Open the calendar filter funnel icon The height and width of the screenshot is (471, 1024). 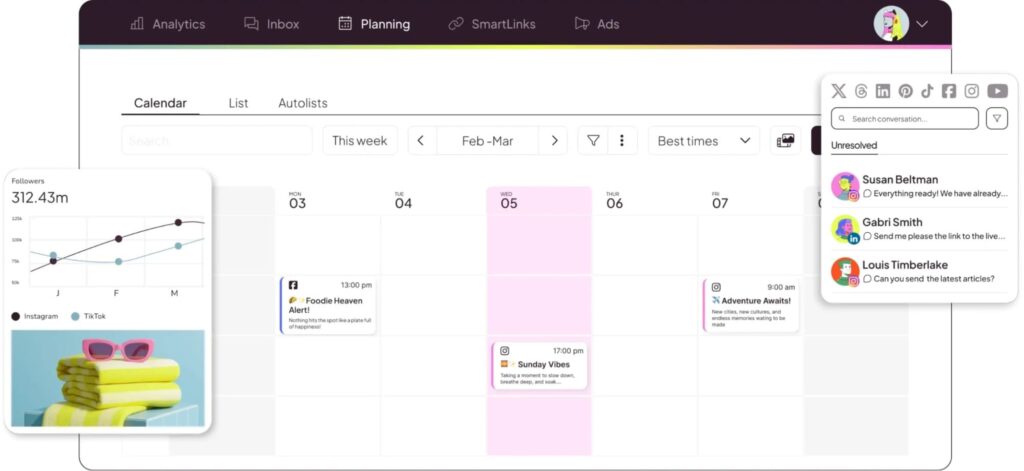pos(593,141)
